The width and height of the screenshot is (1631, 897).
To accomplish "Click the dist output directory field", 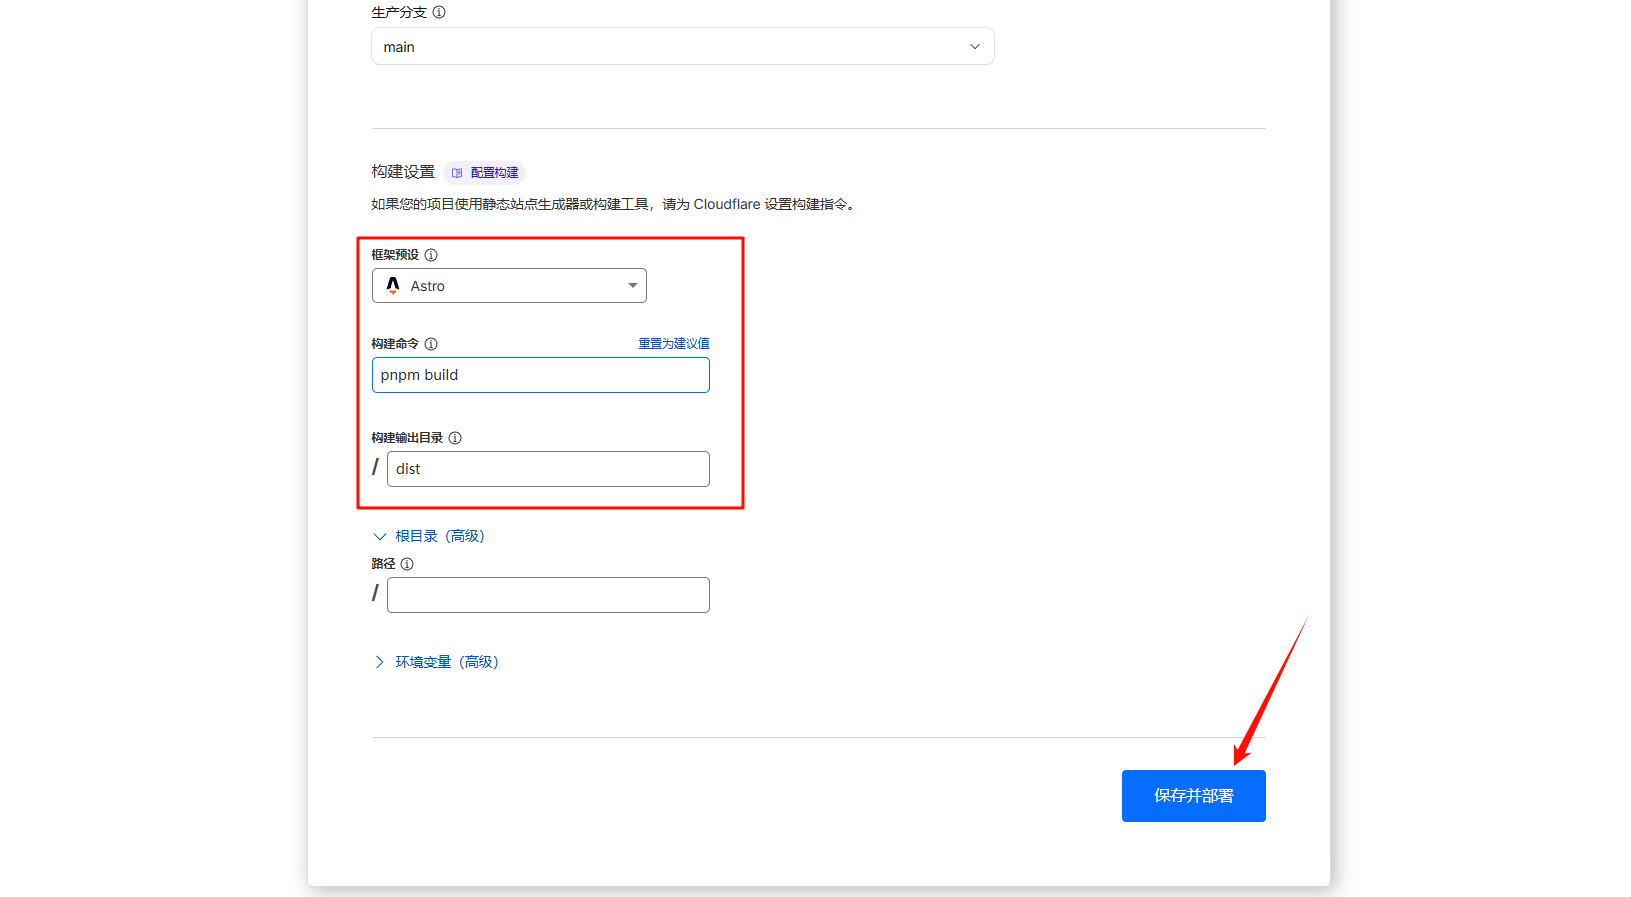I will pyautogui.click(x=548, y=469).
